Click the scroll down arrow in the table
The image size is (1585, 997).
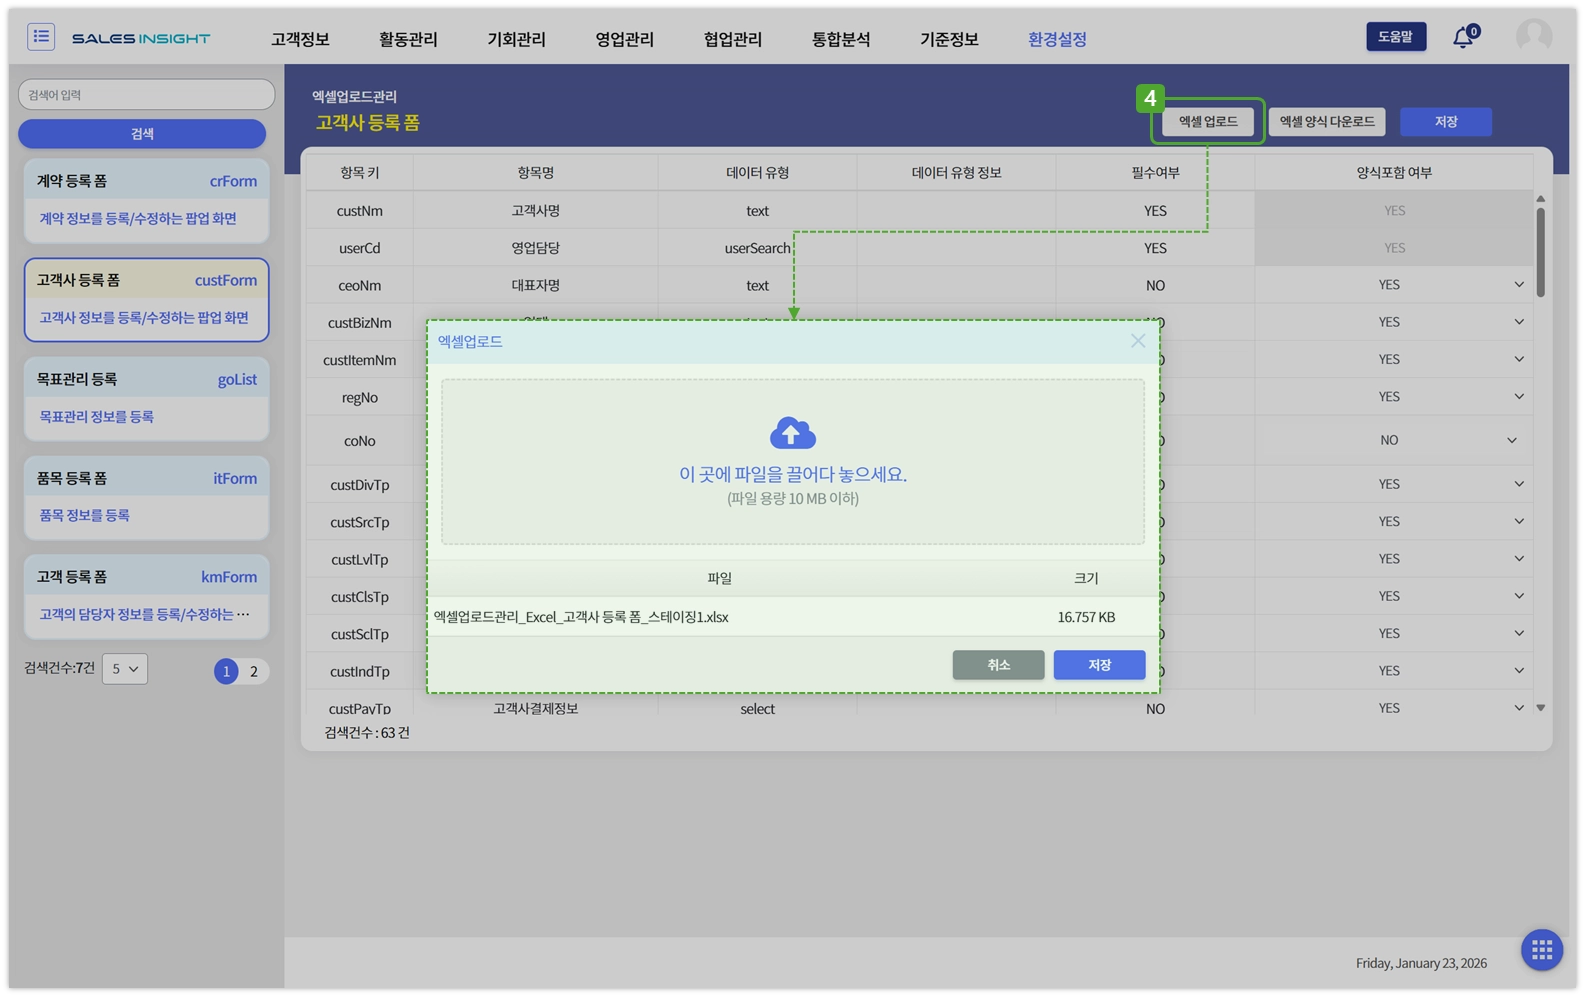click(x=1540, y=708)
